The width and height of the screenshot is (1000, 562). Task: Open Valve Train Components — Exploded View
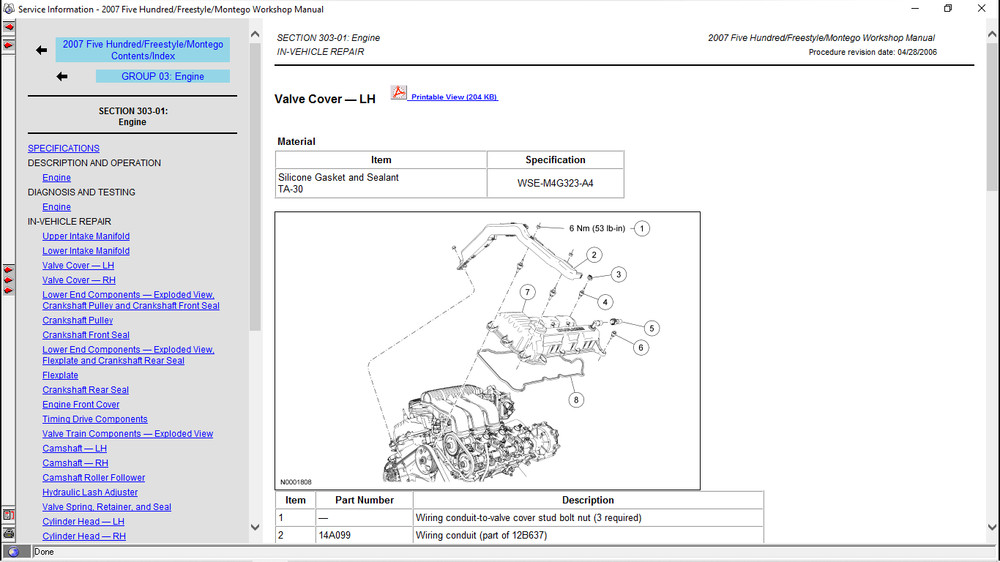coord(128,434)
